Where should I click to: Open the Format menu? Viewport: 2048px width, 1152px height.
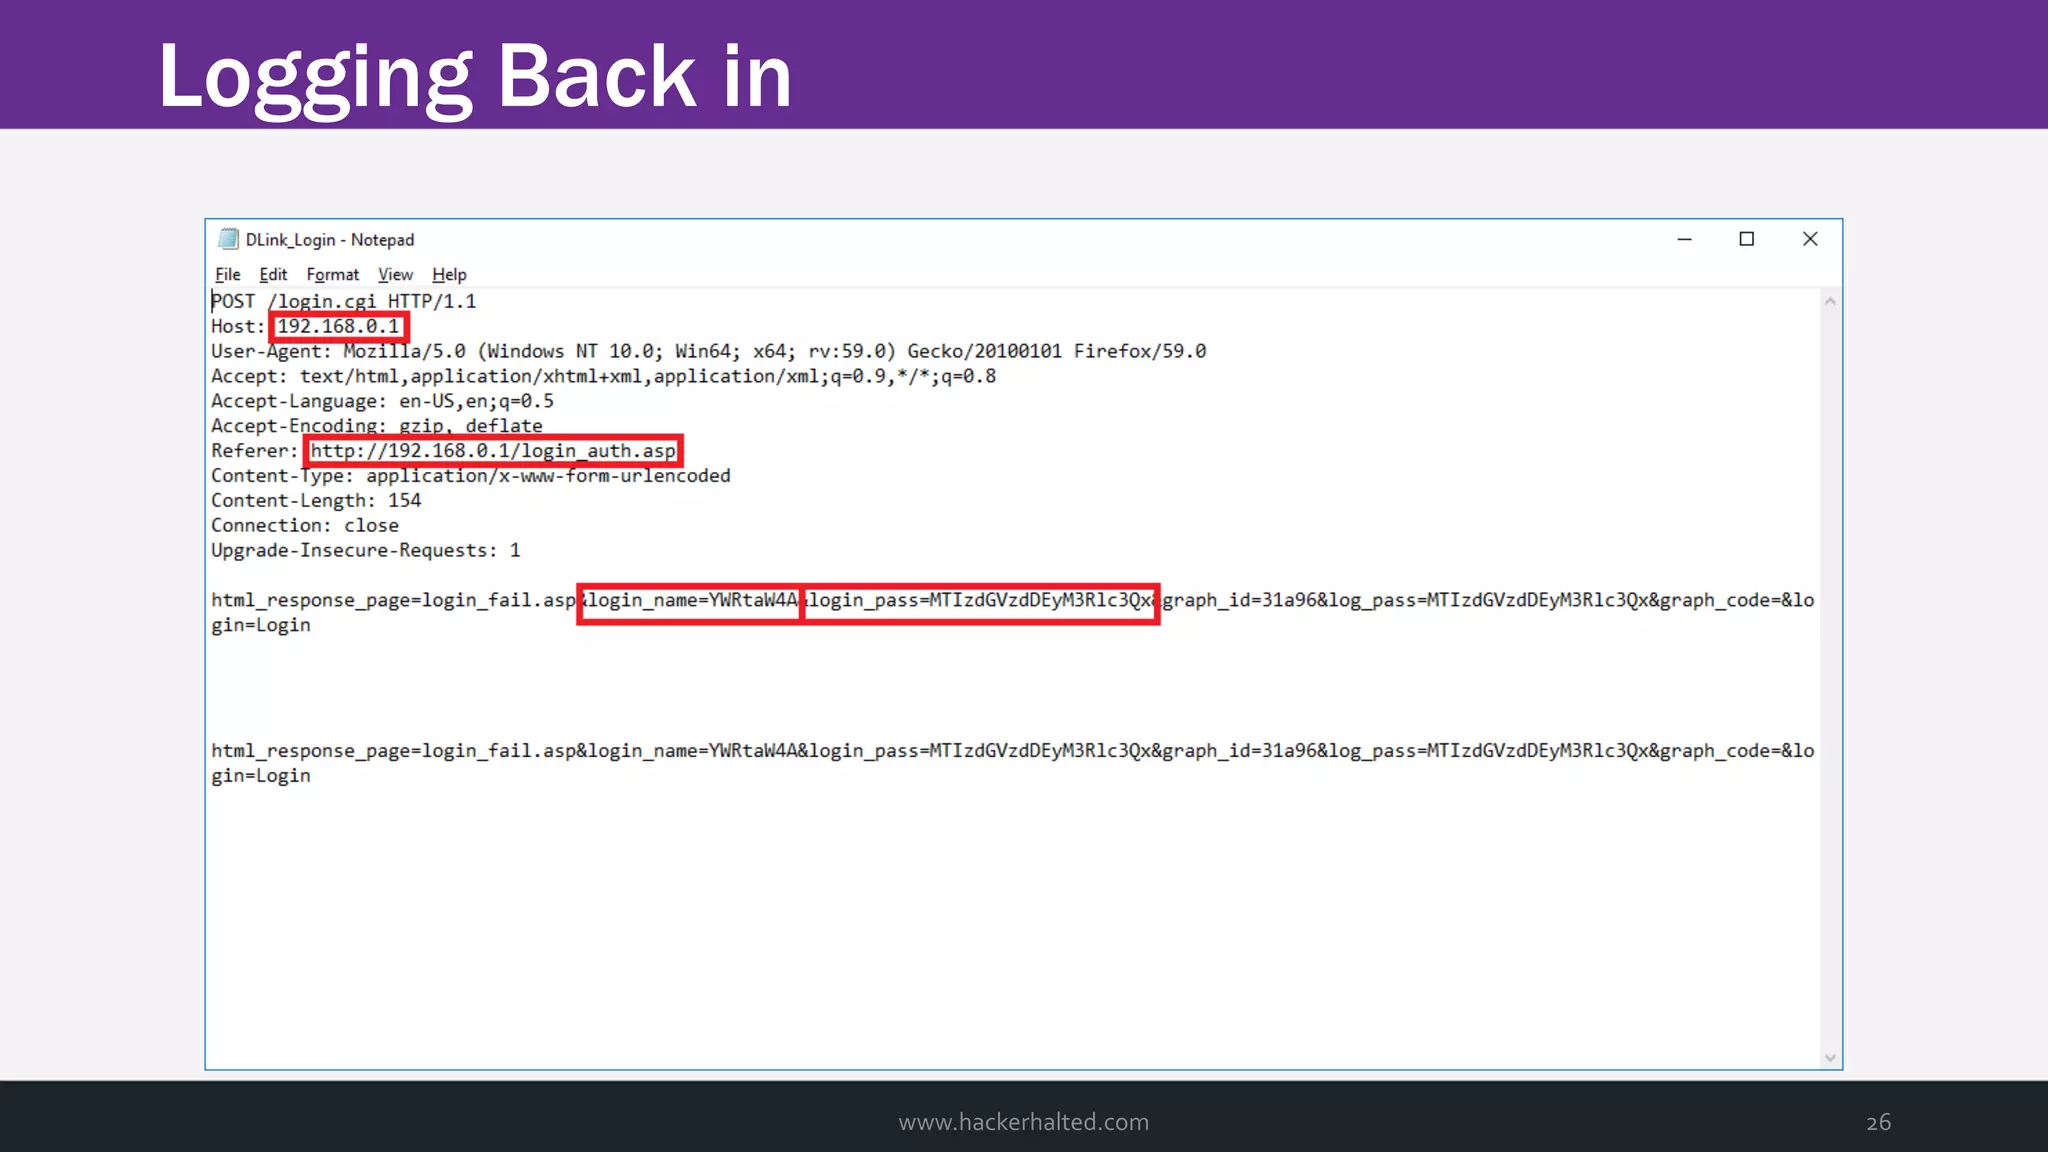tap(332, 274)
